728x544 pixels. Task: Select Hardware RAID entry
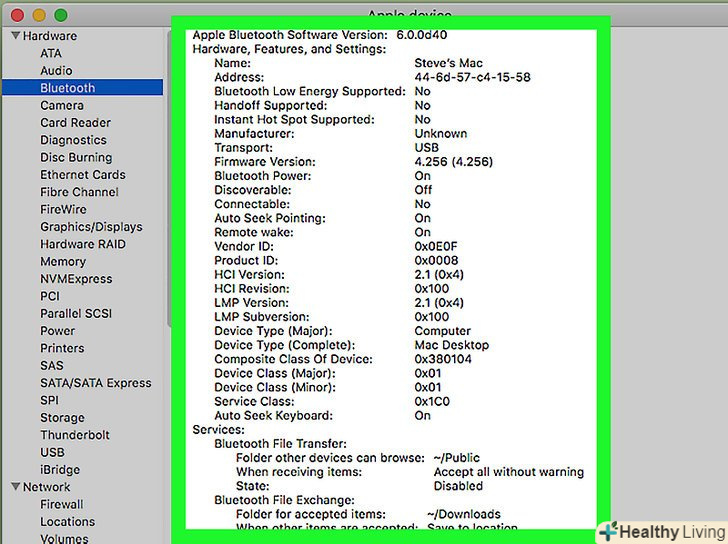(x=83, y=244)
